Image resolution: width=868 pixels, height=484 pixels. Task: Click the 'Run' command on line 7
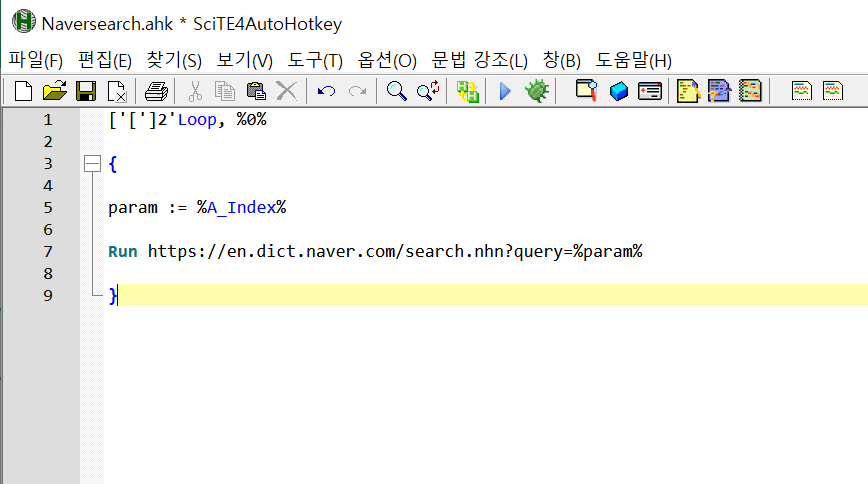pos(123,251)
